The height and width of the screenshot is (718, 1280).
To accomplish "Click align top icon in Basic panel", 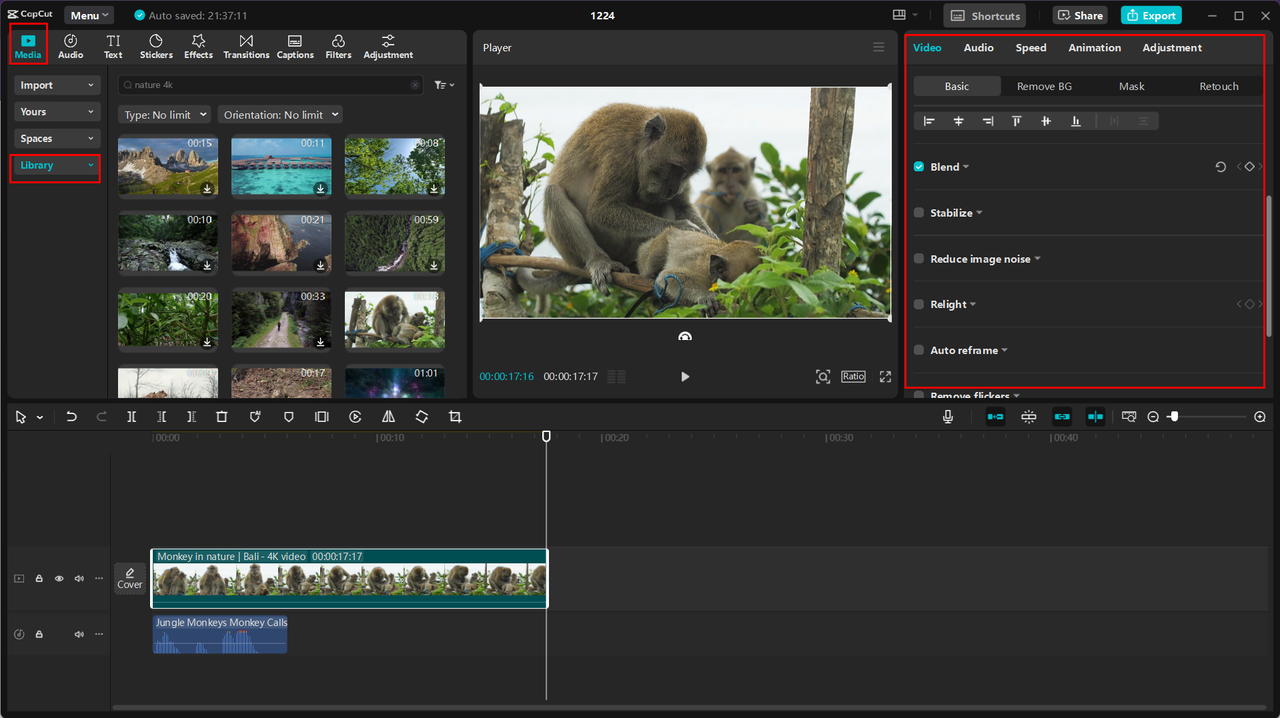I will (1017, 121).
